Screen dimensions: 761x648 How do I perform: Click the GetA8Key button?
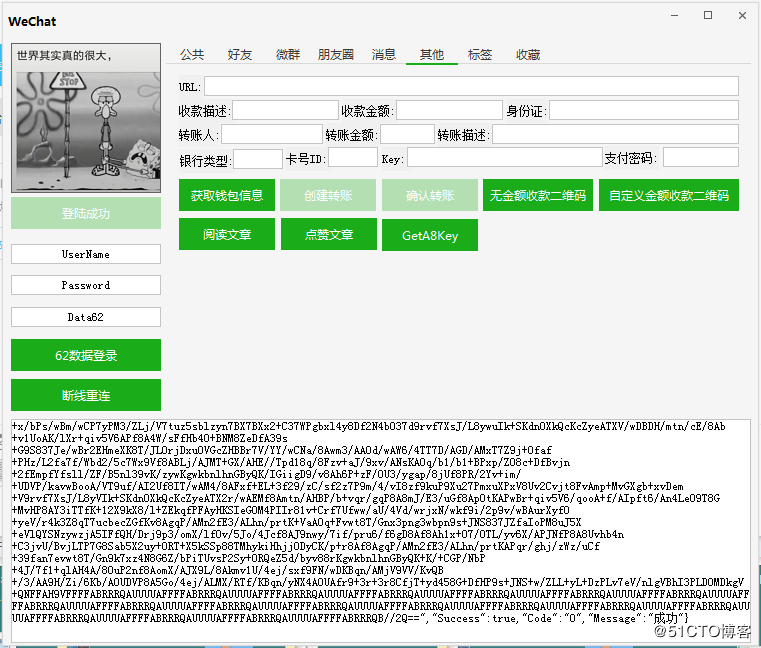[430, 235]
